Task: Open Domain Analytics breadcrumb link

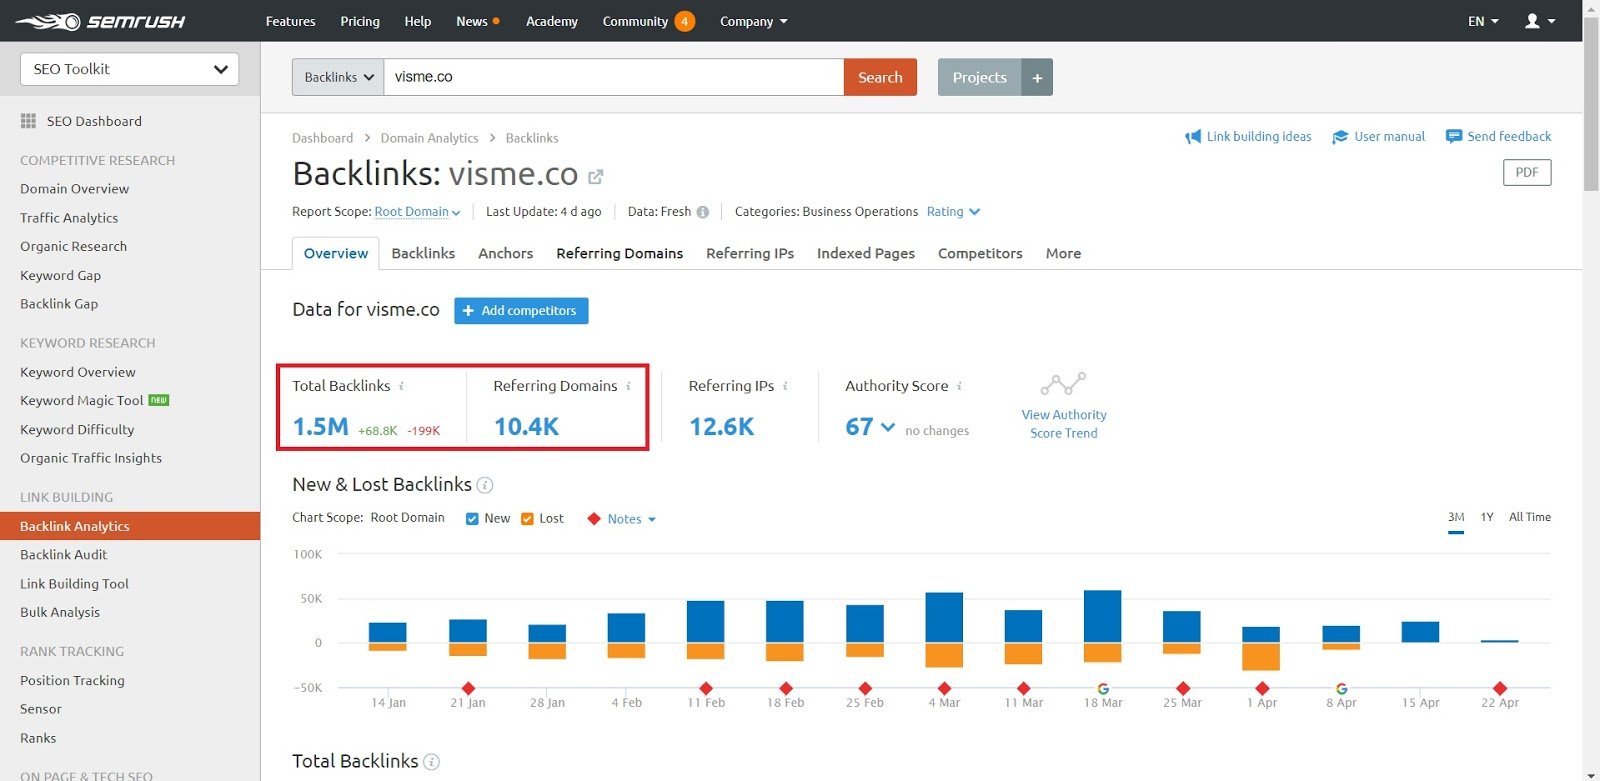Action: click(429, 138)
